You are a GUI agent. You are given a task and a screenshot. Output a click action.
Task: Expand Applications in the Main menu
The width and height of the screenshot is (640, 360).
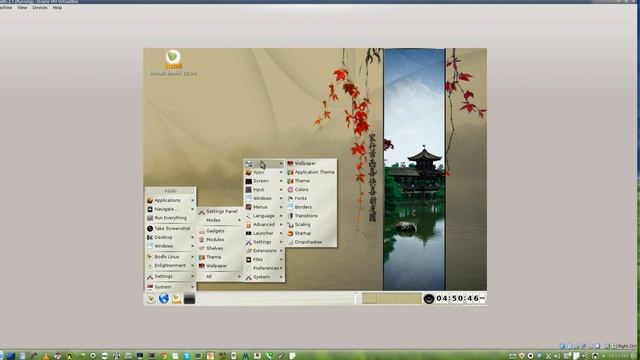(x=170, y=200)
